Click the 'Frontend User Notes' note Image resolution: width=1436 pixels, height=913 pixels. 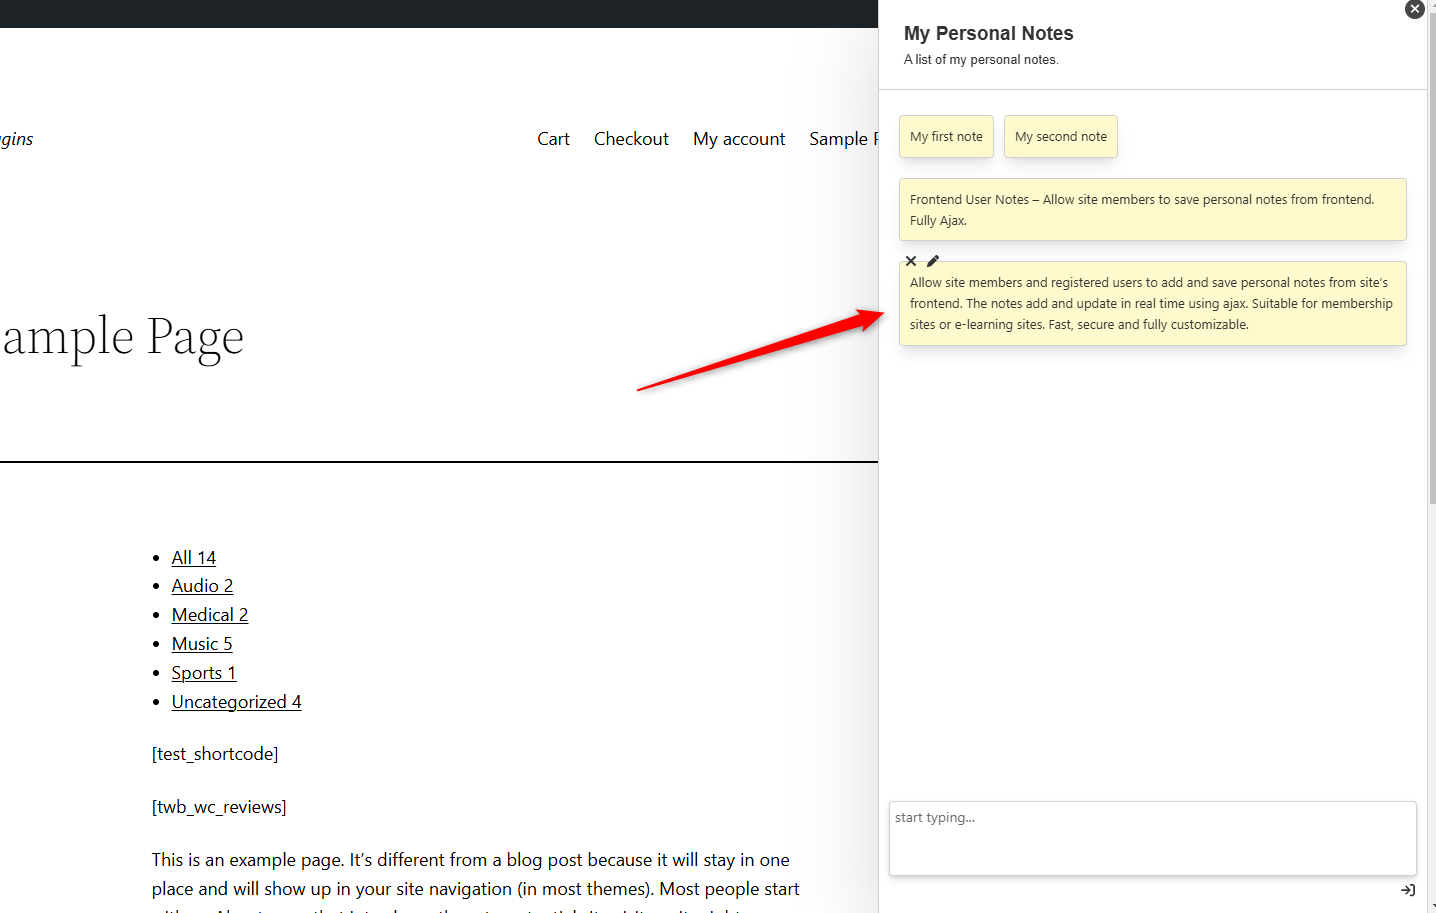click(1152, 210)
